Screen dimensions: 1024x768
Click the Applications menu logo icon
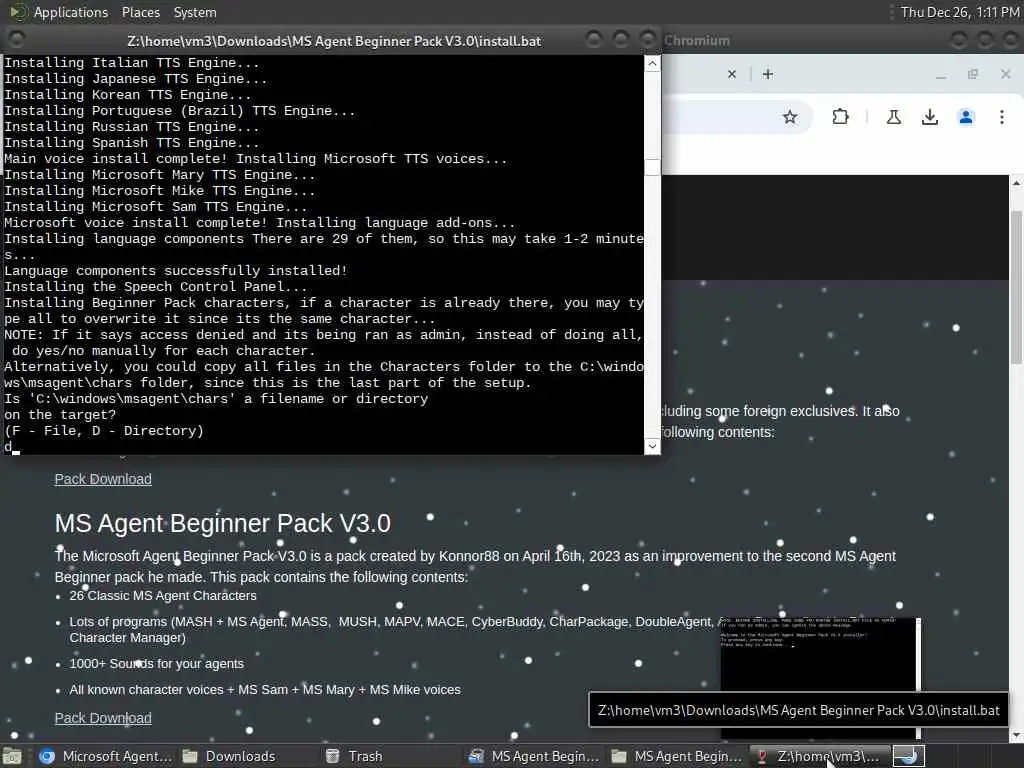pyautogui.click(x=17, y=12)
